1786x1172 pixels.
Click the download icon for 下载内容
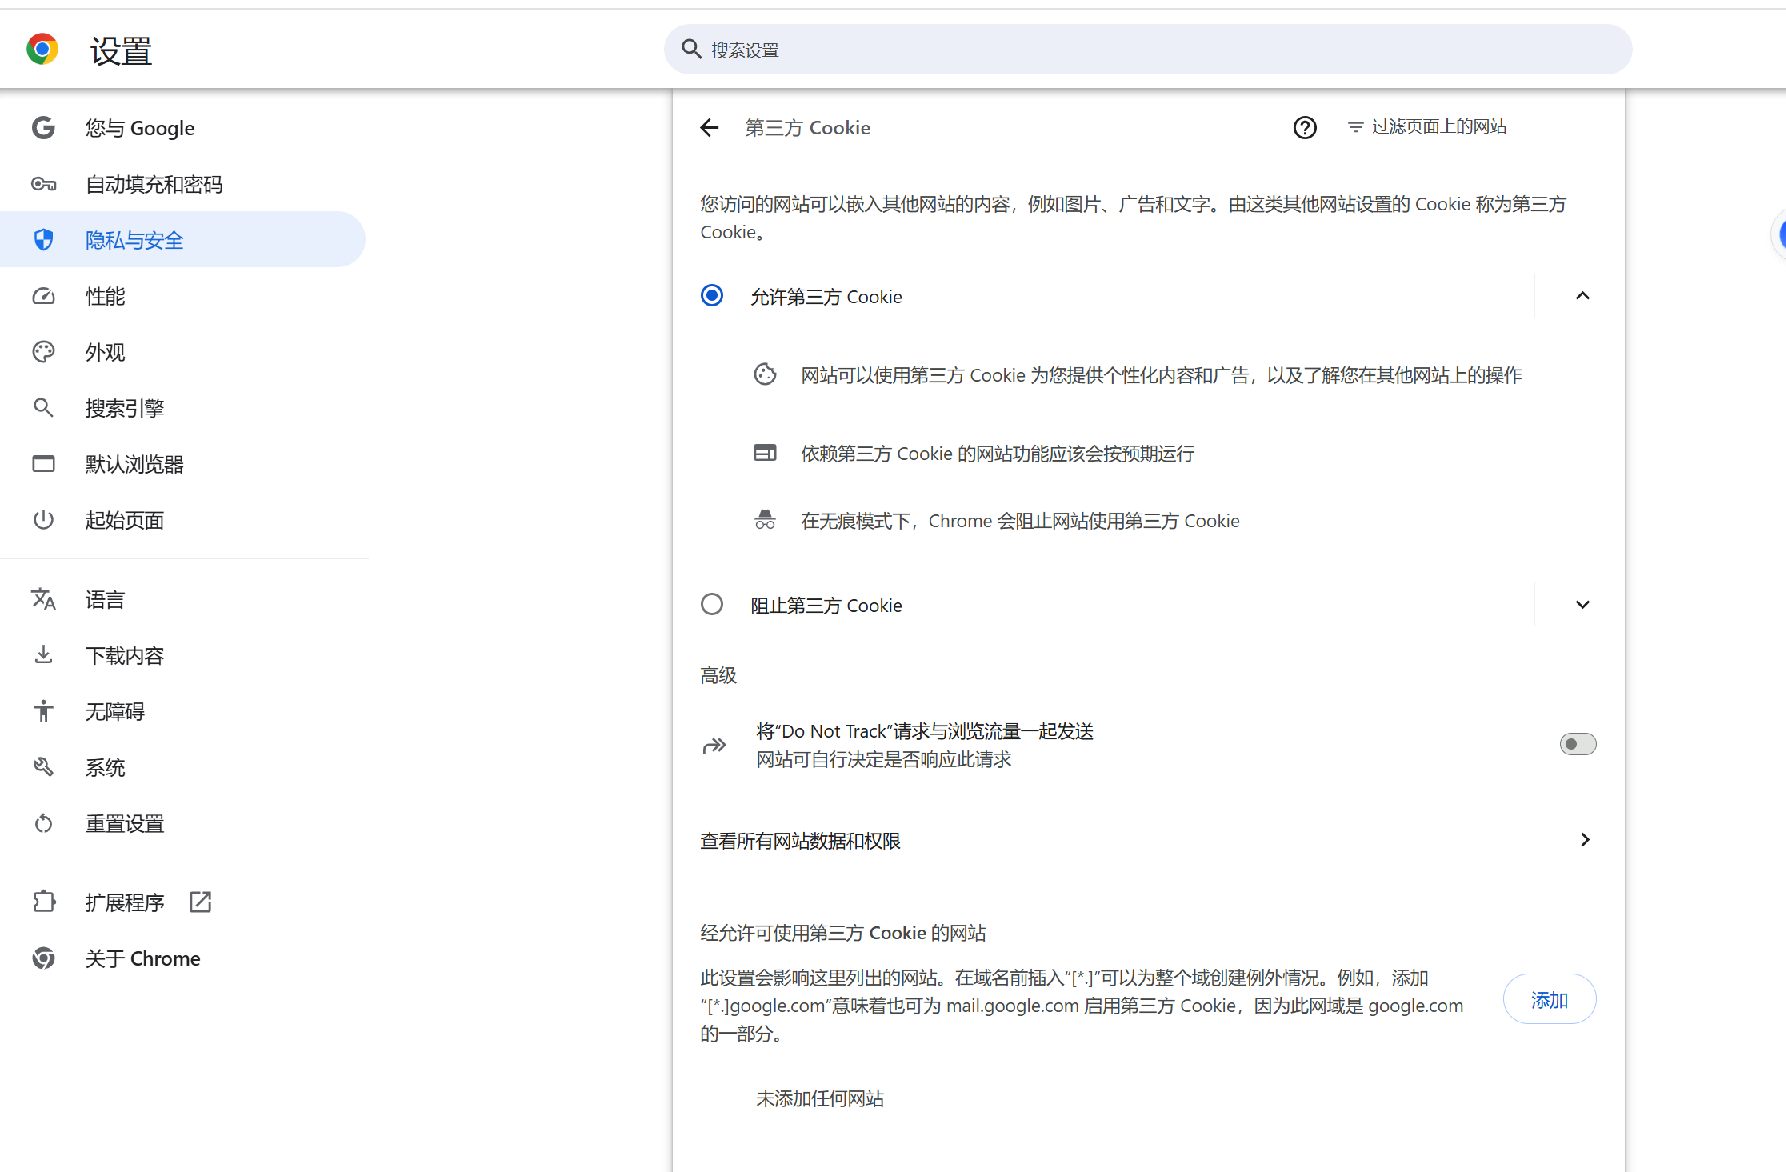click(43, 655)
